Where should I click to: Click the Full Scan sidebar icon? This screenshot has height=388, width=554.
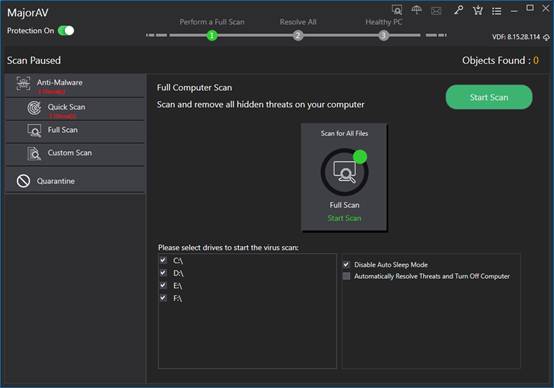point(34,131)
